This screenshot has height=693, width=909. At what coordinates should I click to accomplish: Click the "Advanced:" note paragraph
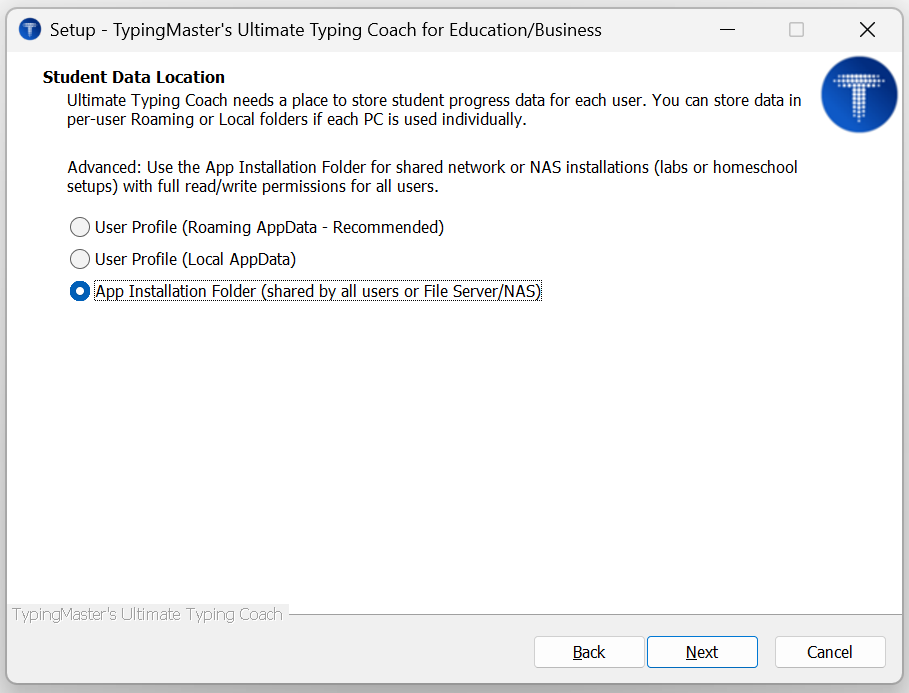click(x=432, y=177)
